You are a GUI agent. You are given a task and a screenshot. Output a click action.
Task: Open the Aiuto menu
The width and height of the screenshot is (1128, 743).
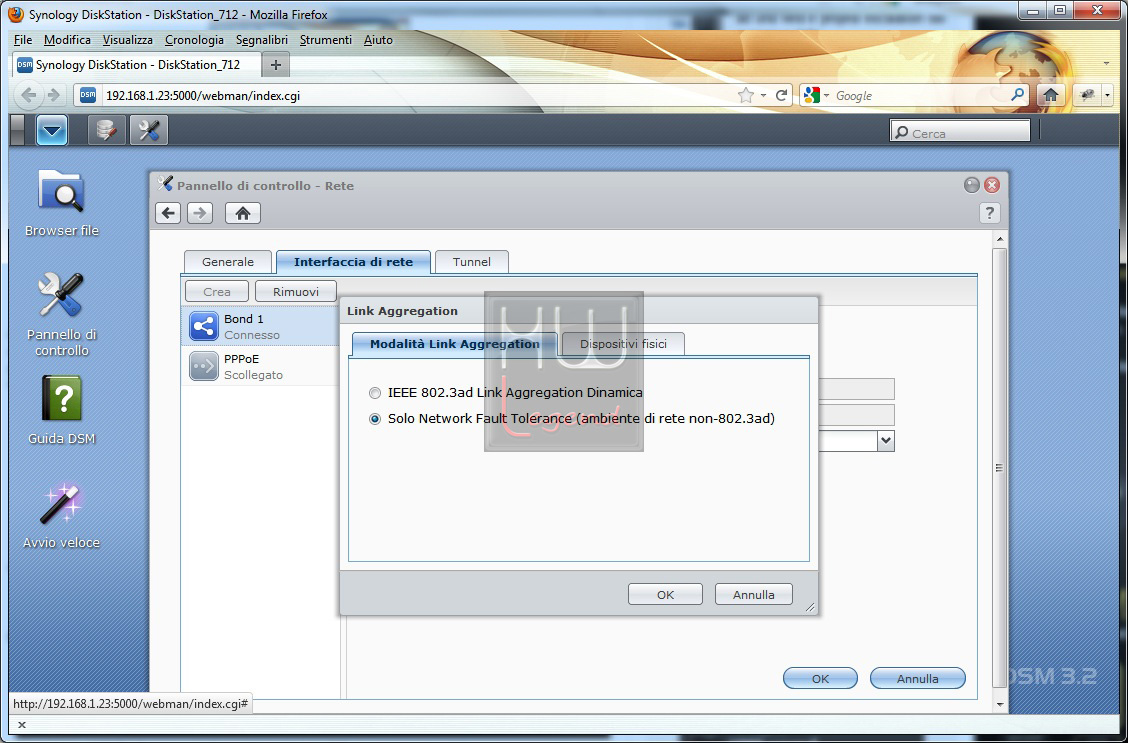coord(378,40)
